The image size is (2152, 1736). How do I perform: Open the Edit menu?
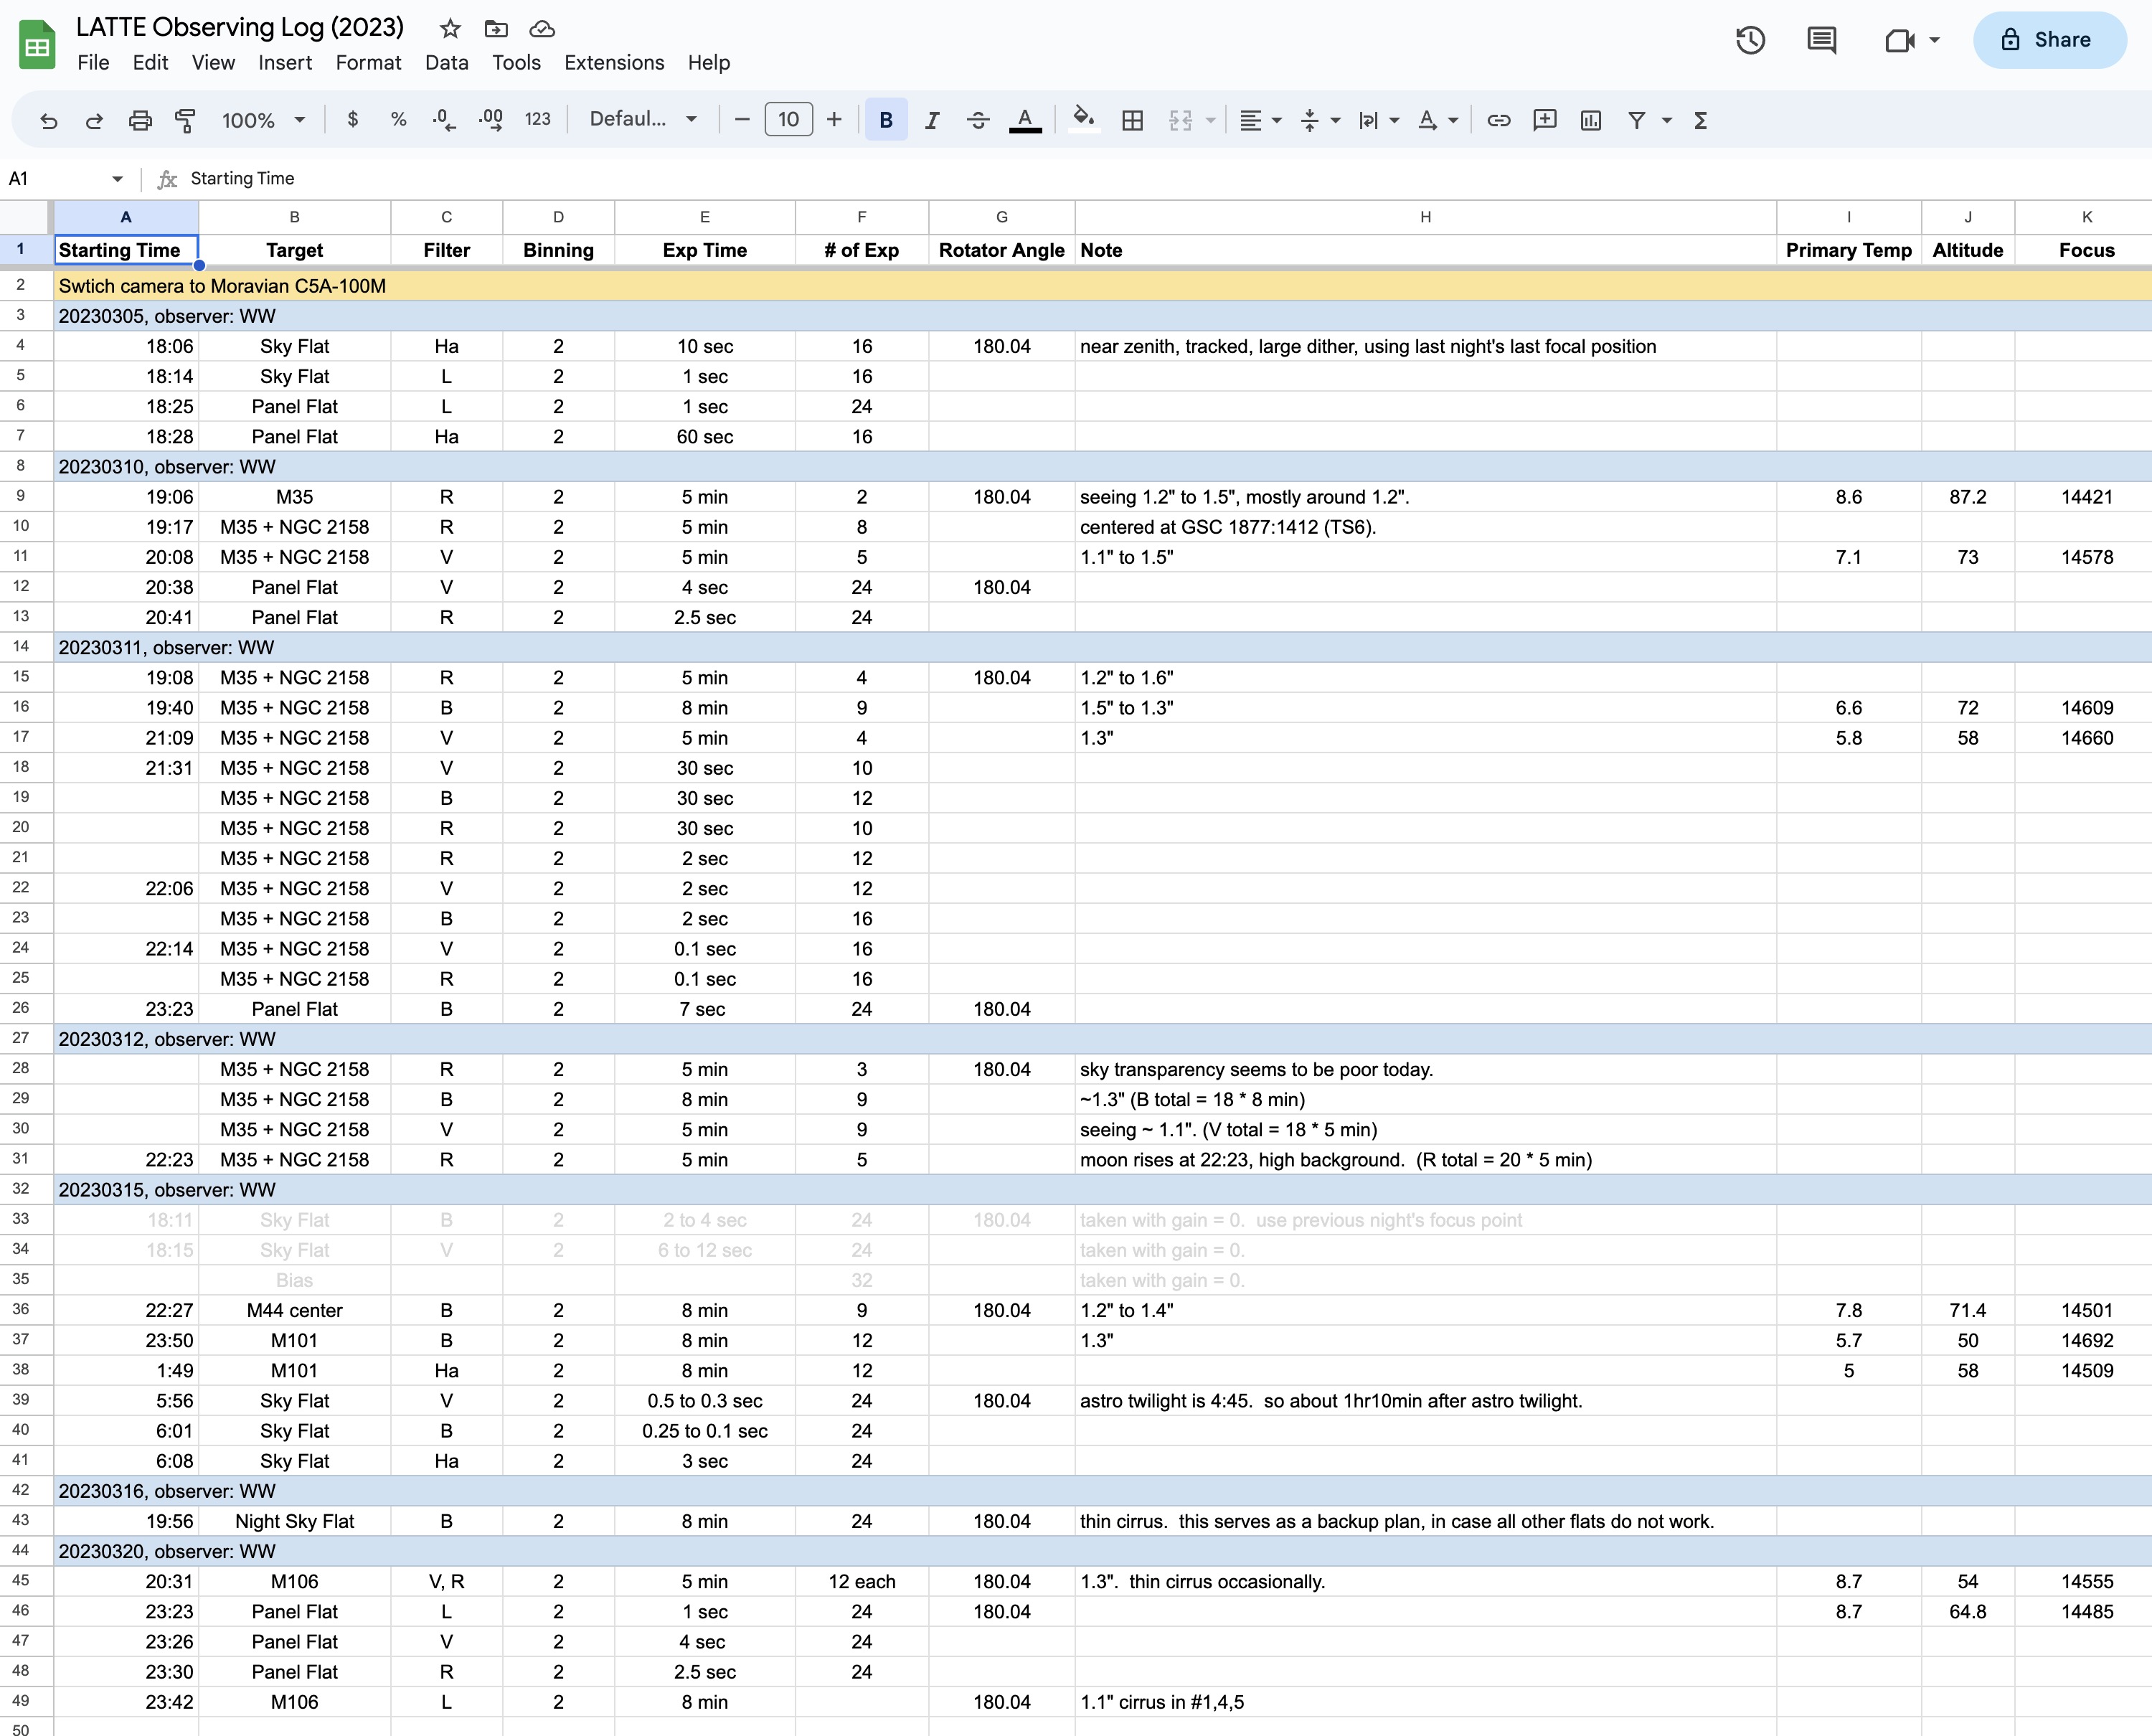pyautogui.click(x=150, y=62)
